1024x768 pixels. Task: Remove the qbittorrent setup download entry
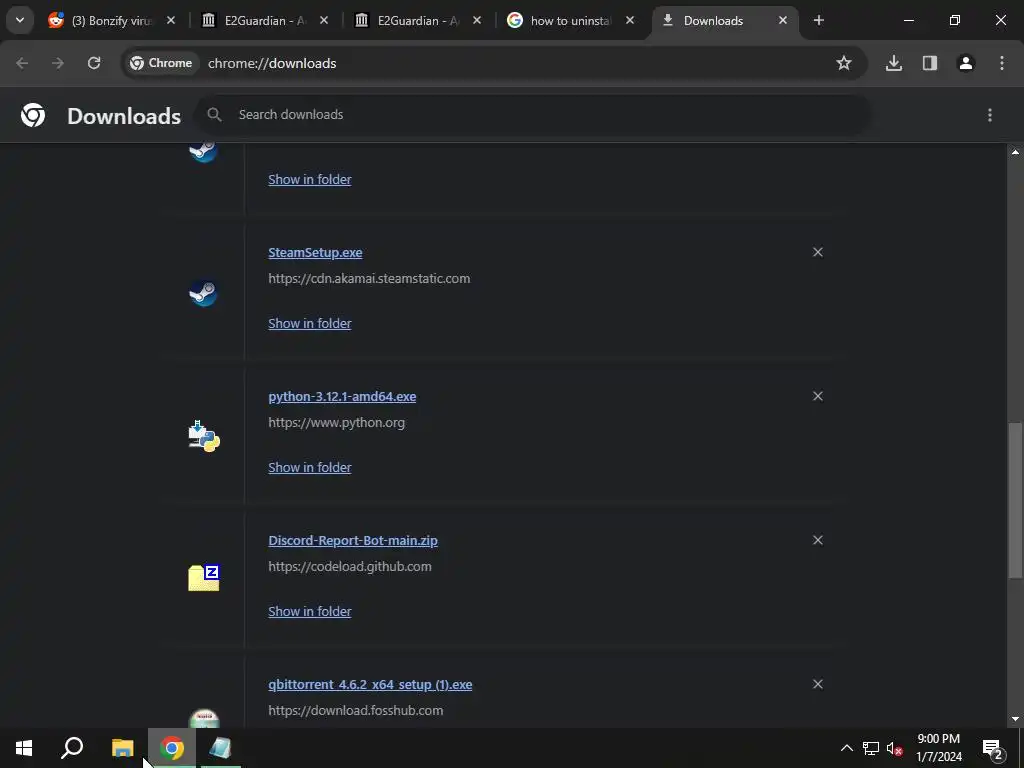[818, 684]
